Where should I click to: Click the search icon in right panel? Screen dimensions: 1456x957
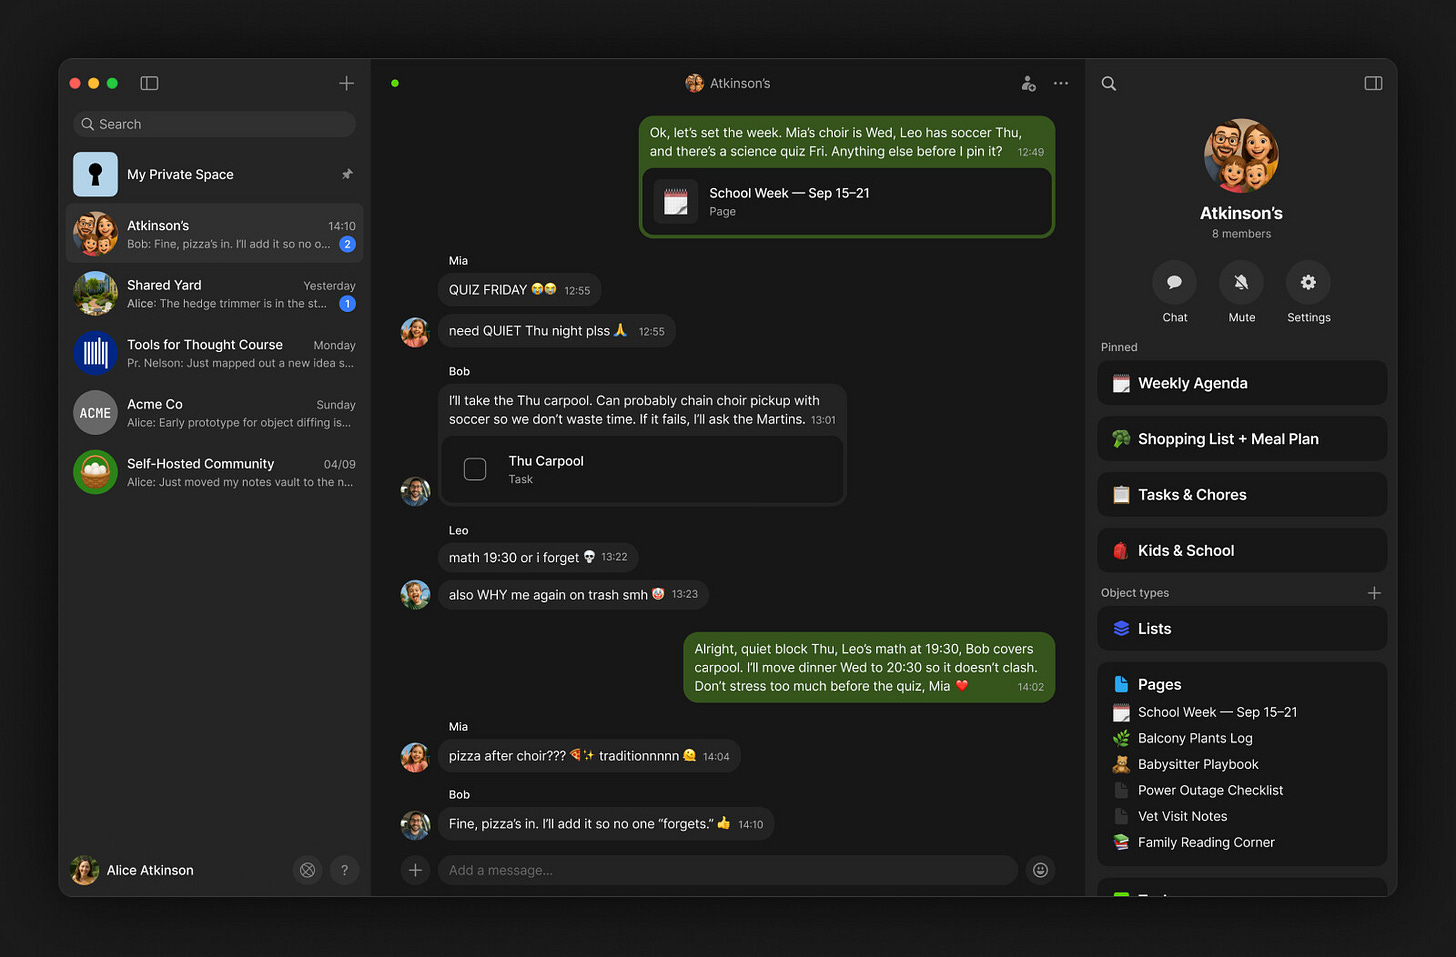(1109, 83)
